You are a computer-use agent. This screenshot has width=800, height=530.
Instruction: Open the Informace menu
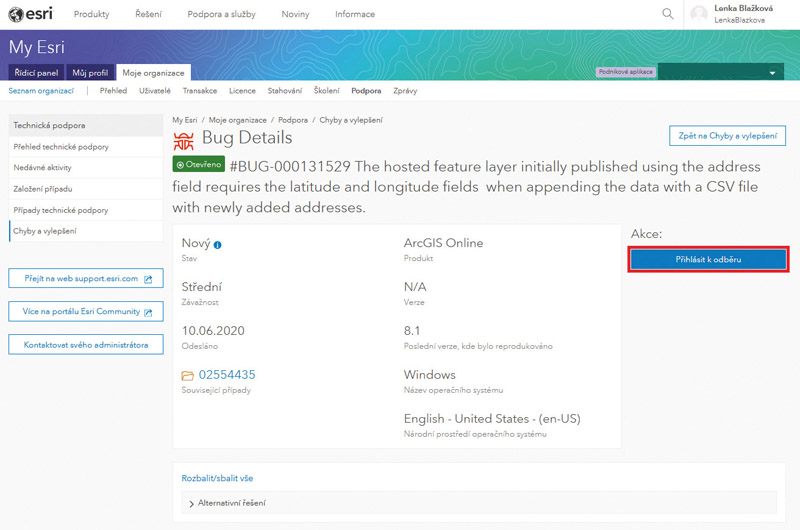click(355, 14)
